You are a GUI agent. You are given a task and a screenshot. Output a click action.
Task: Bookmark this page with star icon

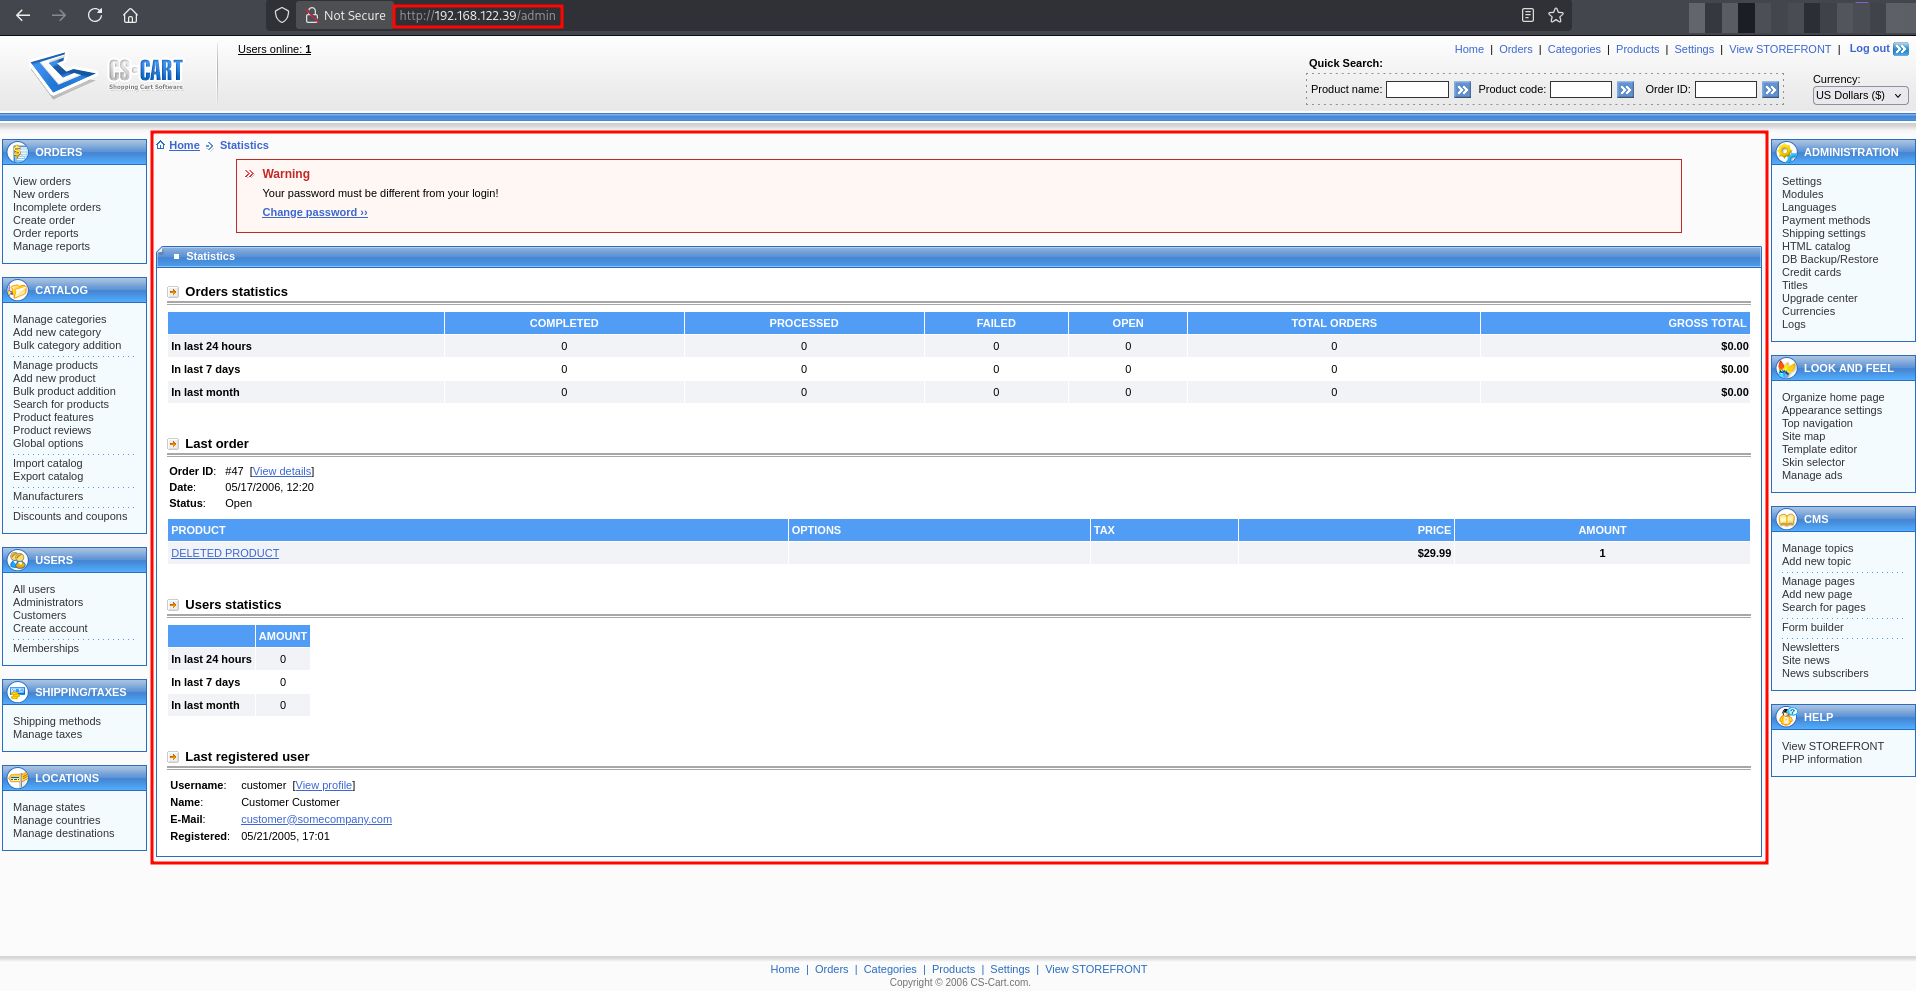click(1556, 15)
